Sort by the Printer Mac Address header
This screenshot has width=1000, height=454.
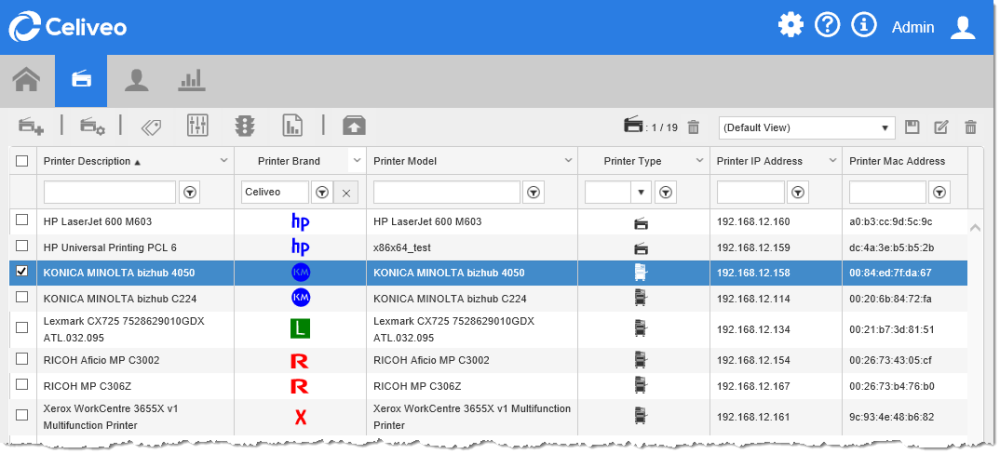coord(897,161)
